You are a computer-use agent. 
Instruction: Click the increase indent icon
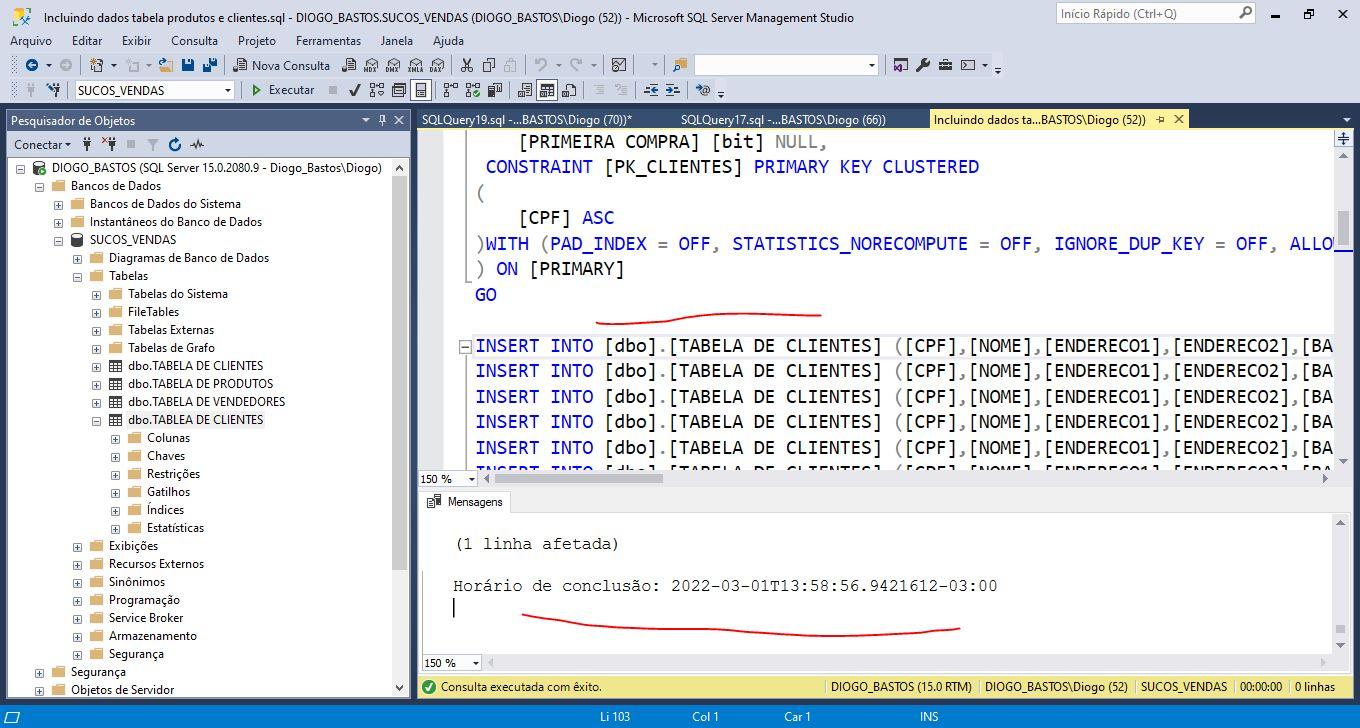click(x=673, y=90)
